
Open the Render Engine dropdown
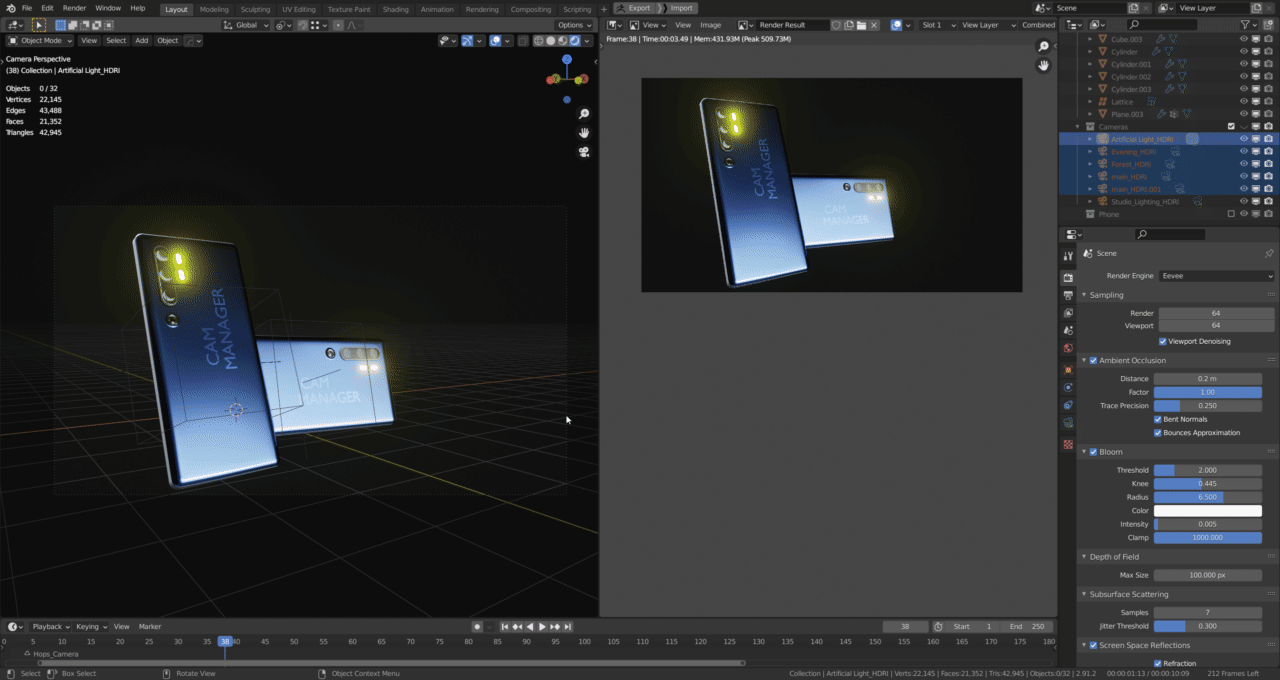pyautogui.click(x=1216, y=276)
